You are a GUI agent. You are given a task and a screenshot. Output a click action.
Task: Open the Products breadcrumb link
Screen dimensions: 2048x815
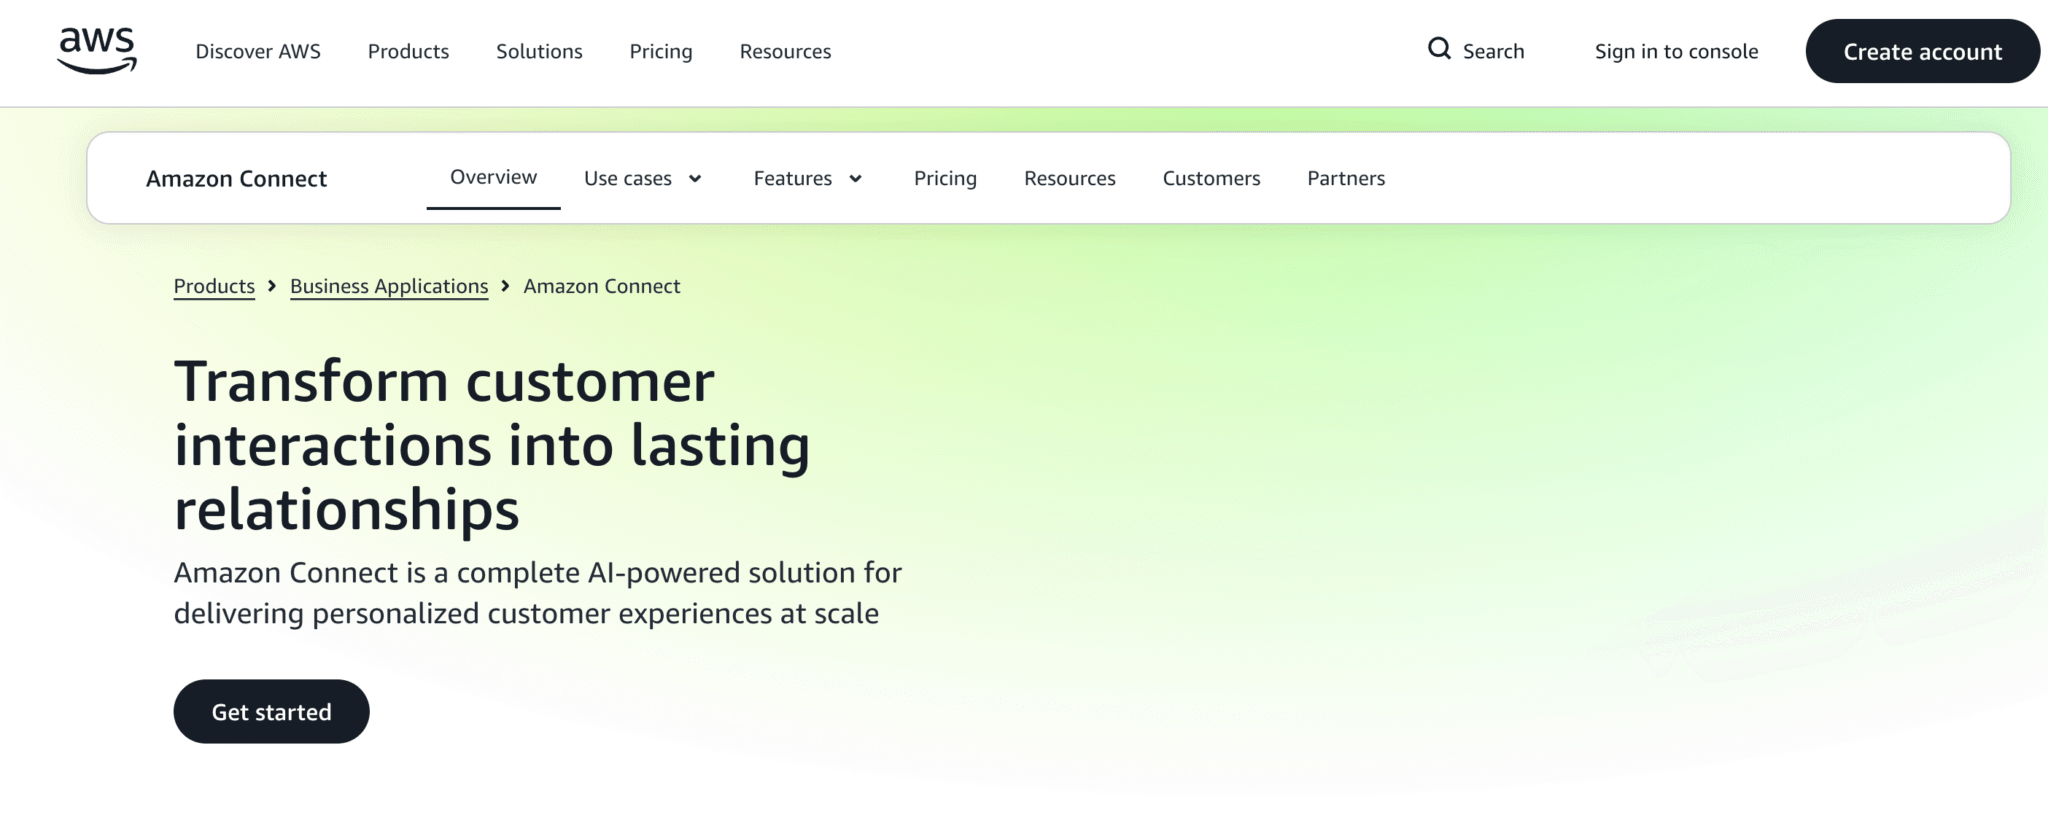[213, 286]
